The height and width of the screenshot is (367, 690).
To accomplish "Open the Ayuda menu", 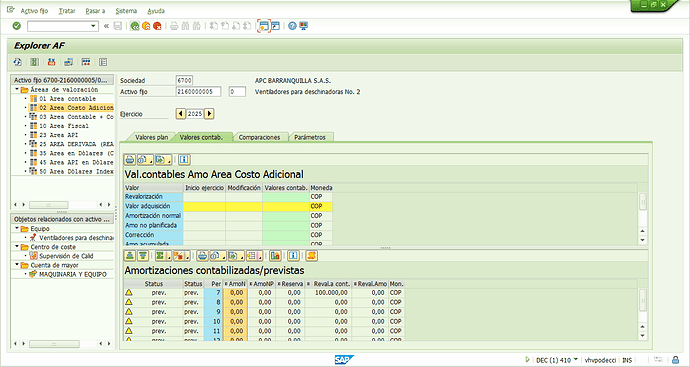I will (x=156, y=11).
